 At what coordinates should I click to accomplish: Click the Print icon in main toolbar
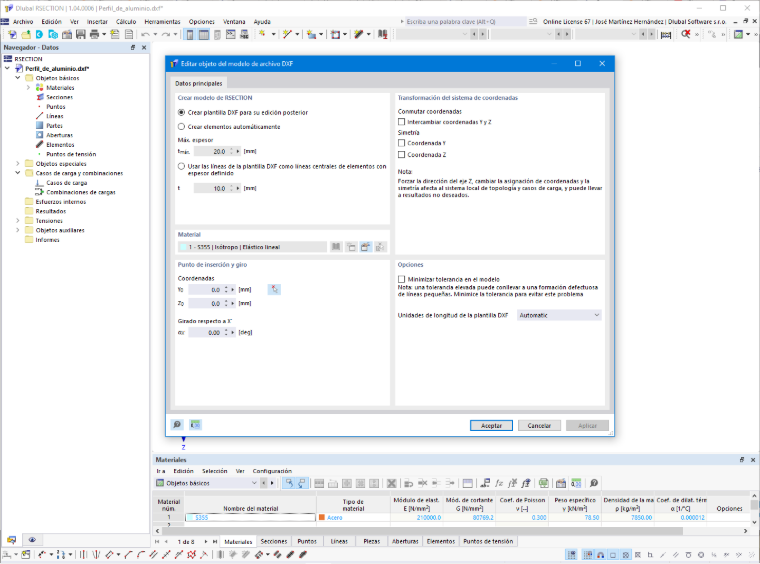(95, 34)
